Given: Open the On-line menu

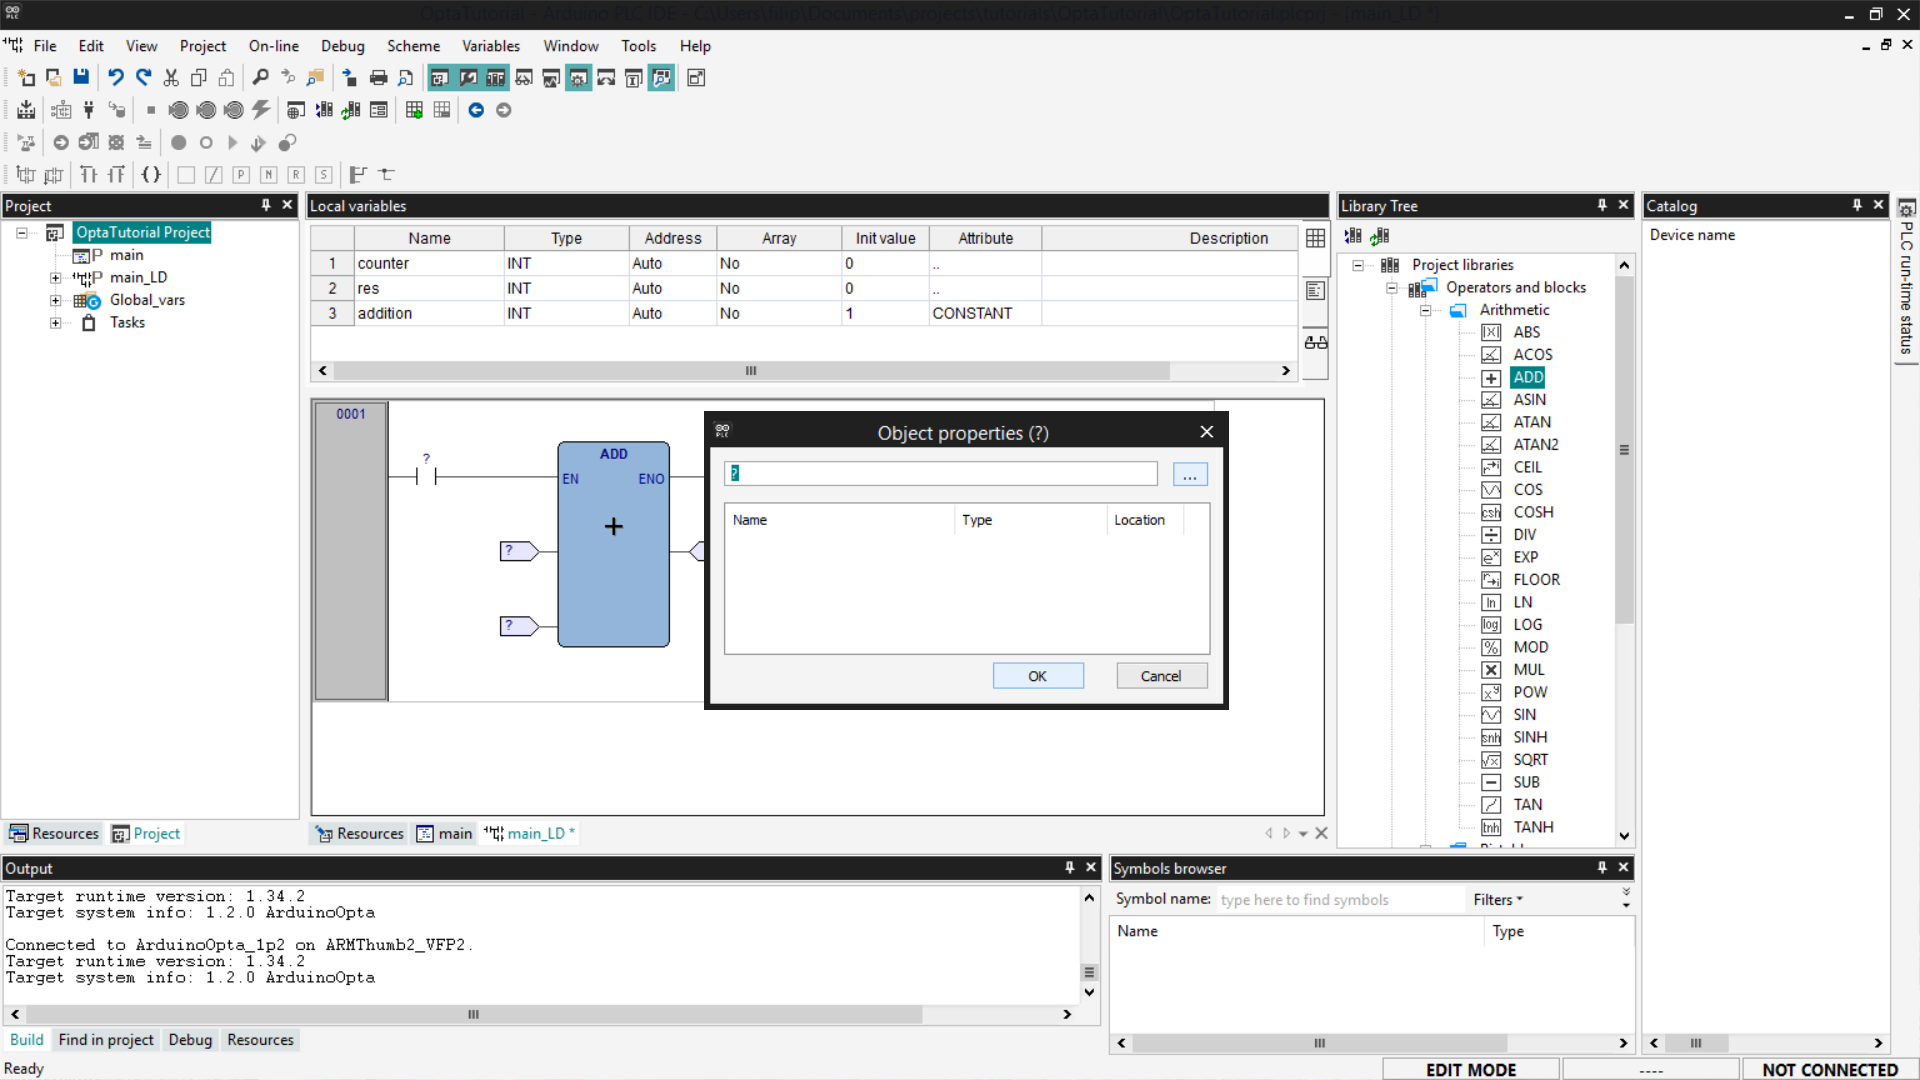Looking at the screenshot, I should [273, 46].
